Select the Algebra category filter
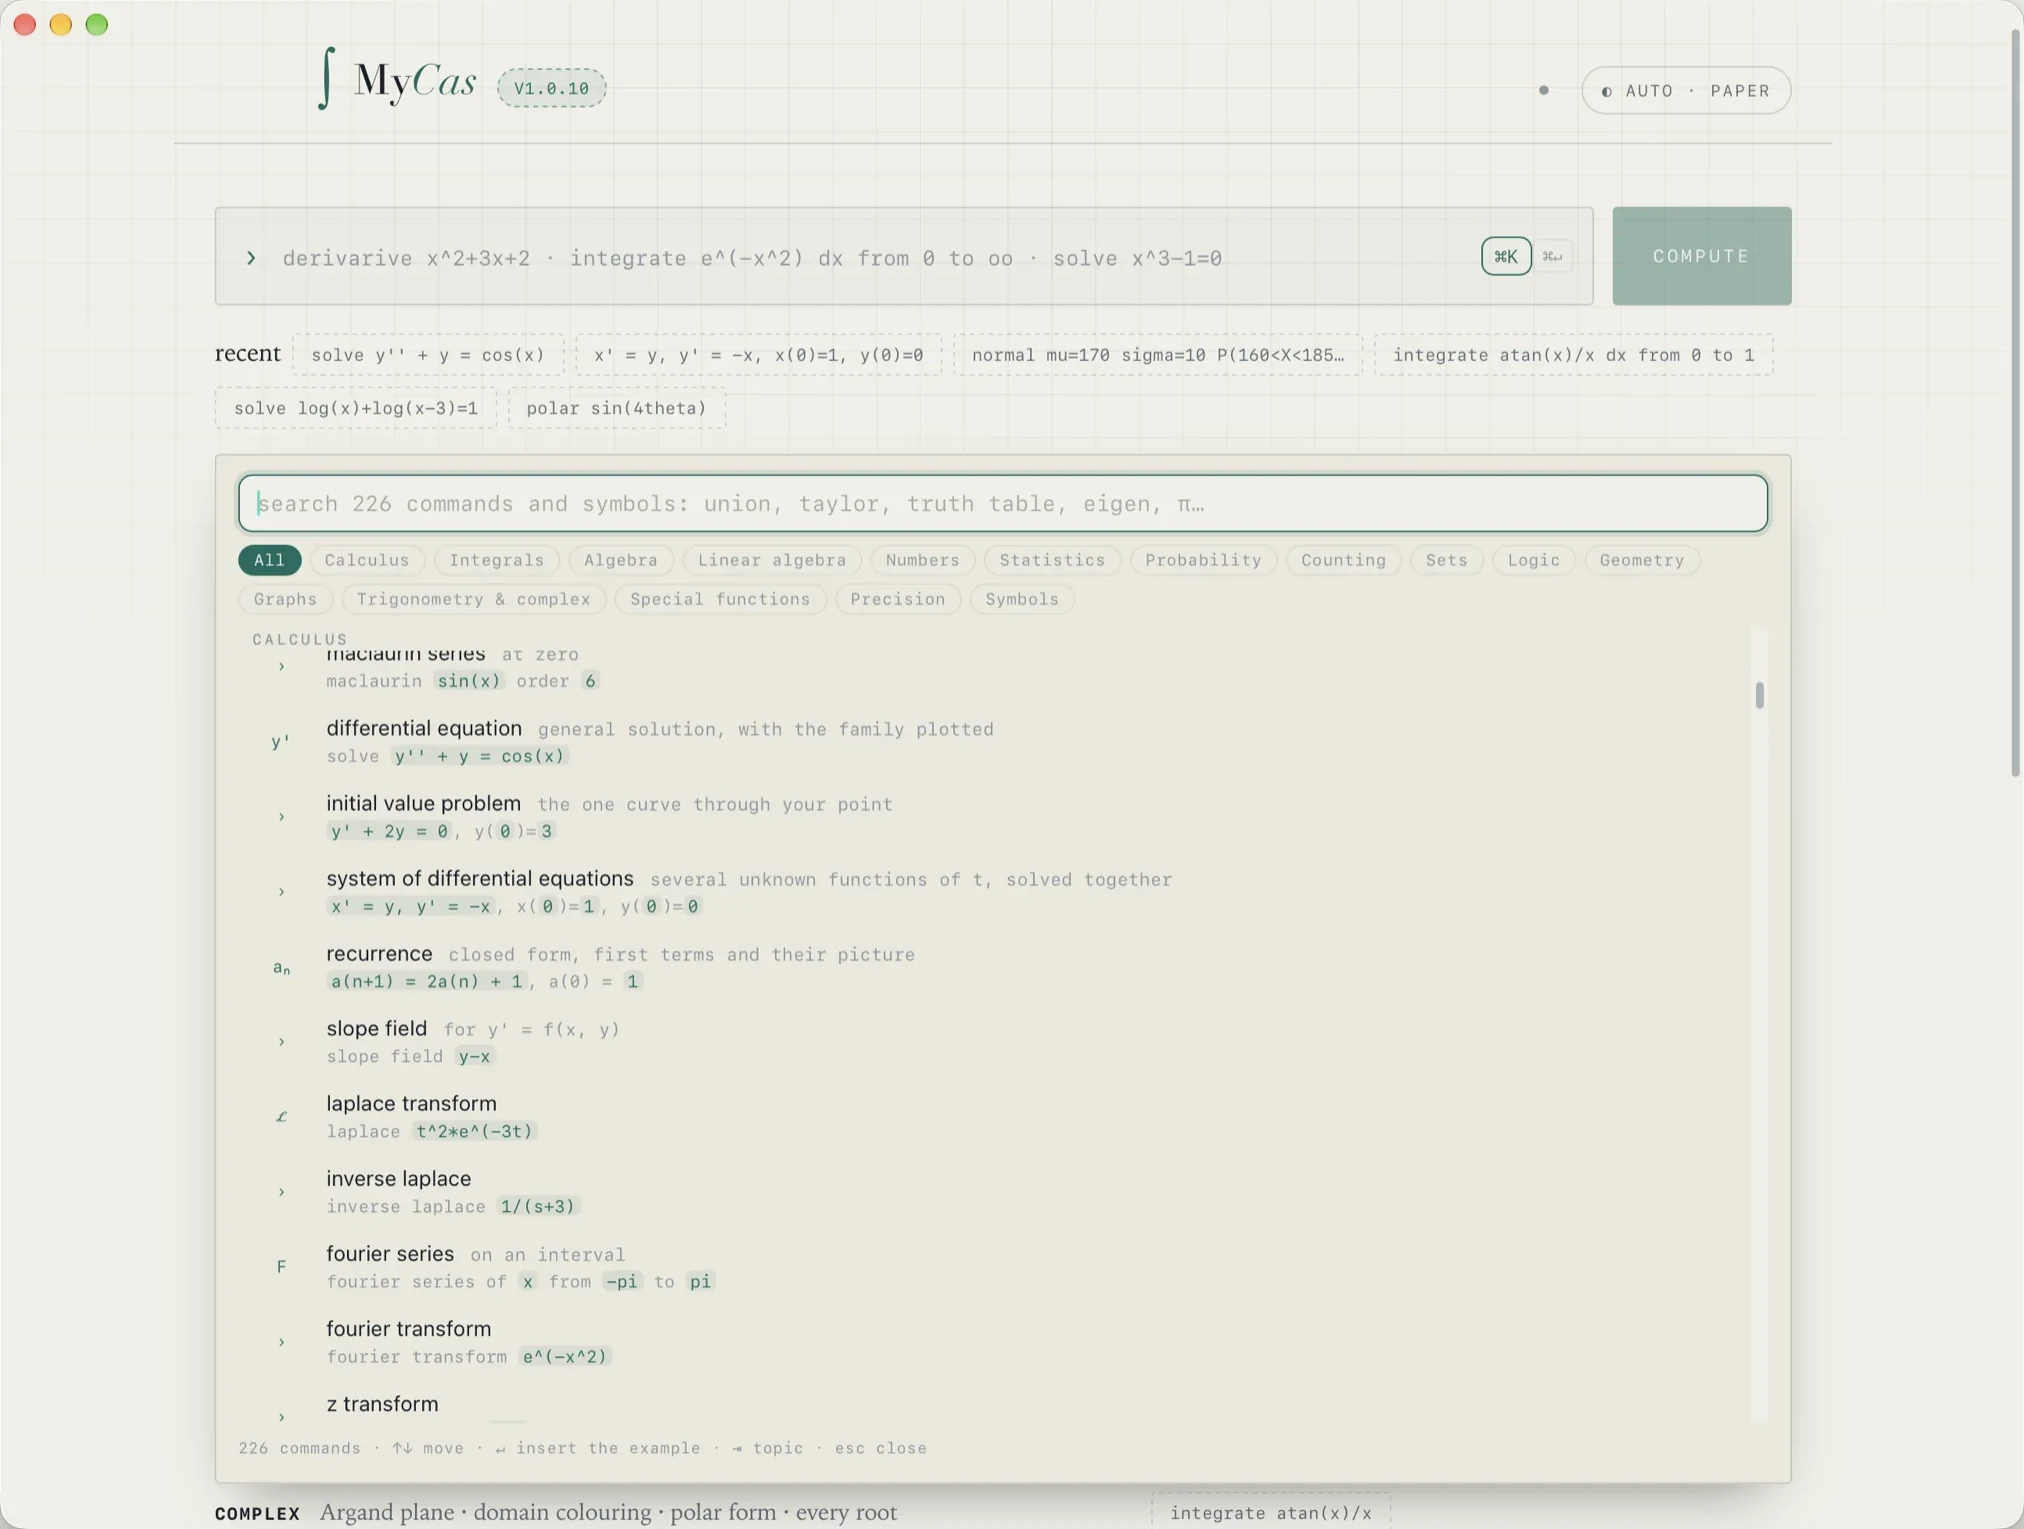This screenshot has height=1529, width=2024. (x=621, y=560)
